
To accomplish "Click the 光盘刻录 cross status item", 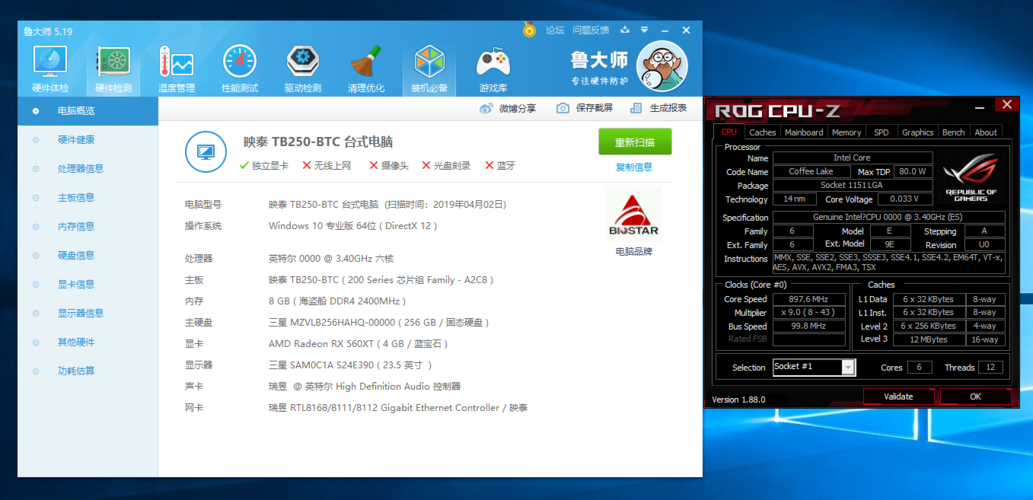I will pos(446,165).
